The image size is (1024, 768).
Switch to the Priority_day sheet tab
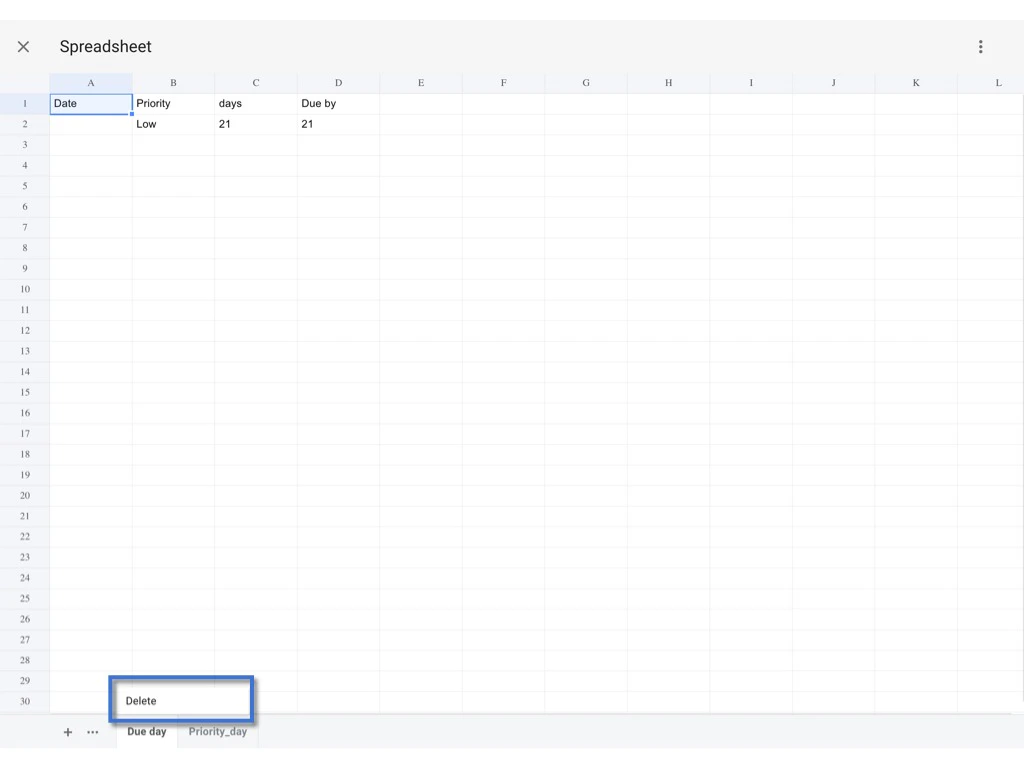(x=218, y=731)
